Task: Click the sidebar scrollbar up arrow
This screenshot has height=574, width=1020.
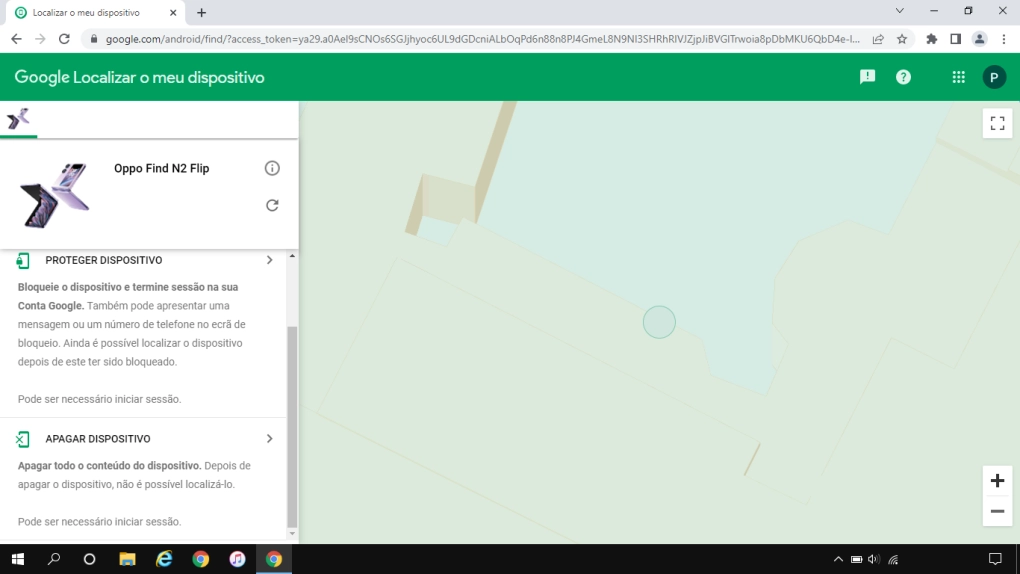Action: 292,256
